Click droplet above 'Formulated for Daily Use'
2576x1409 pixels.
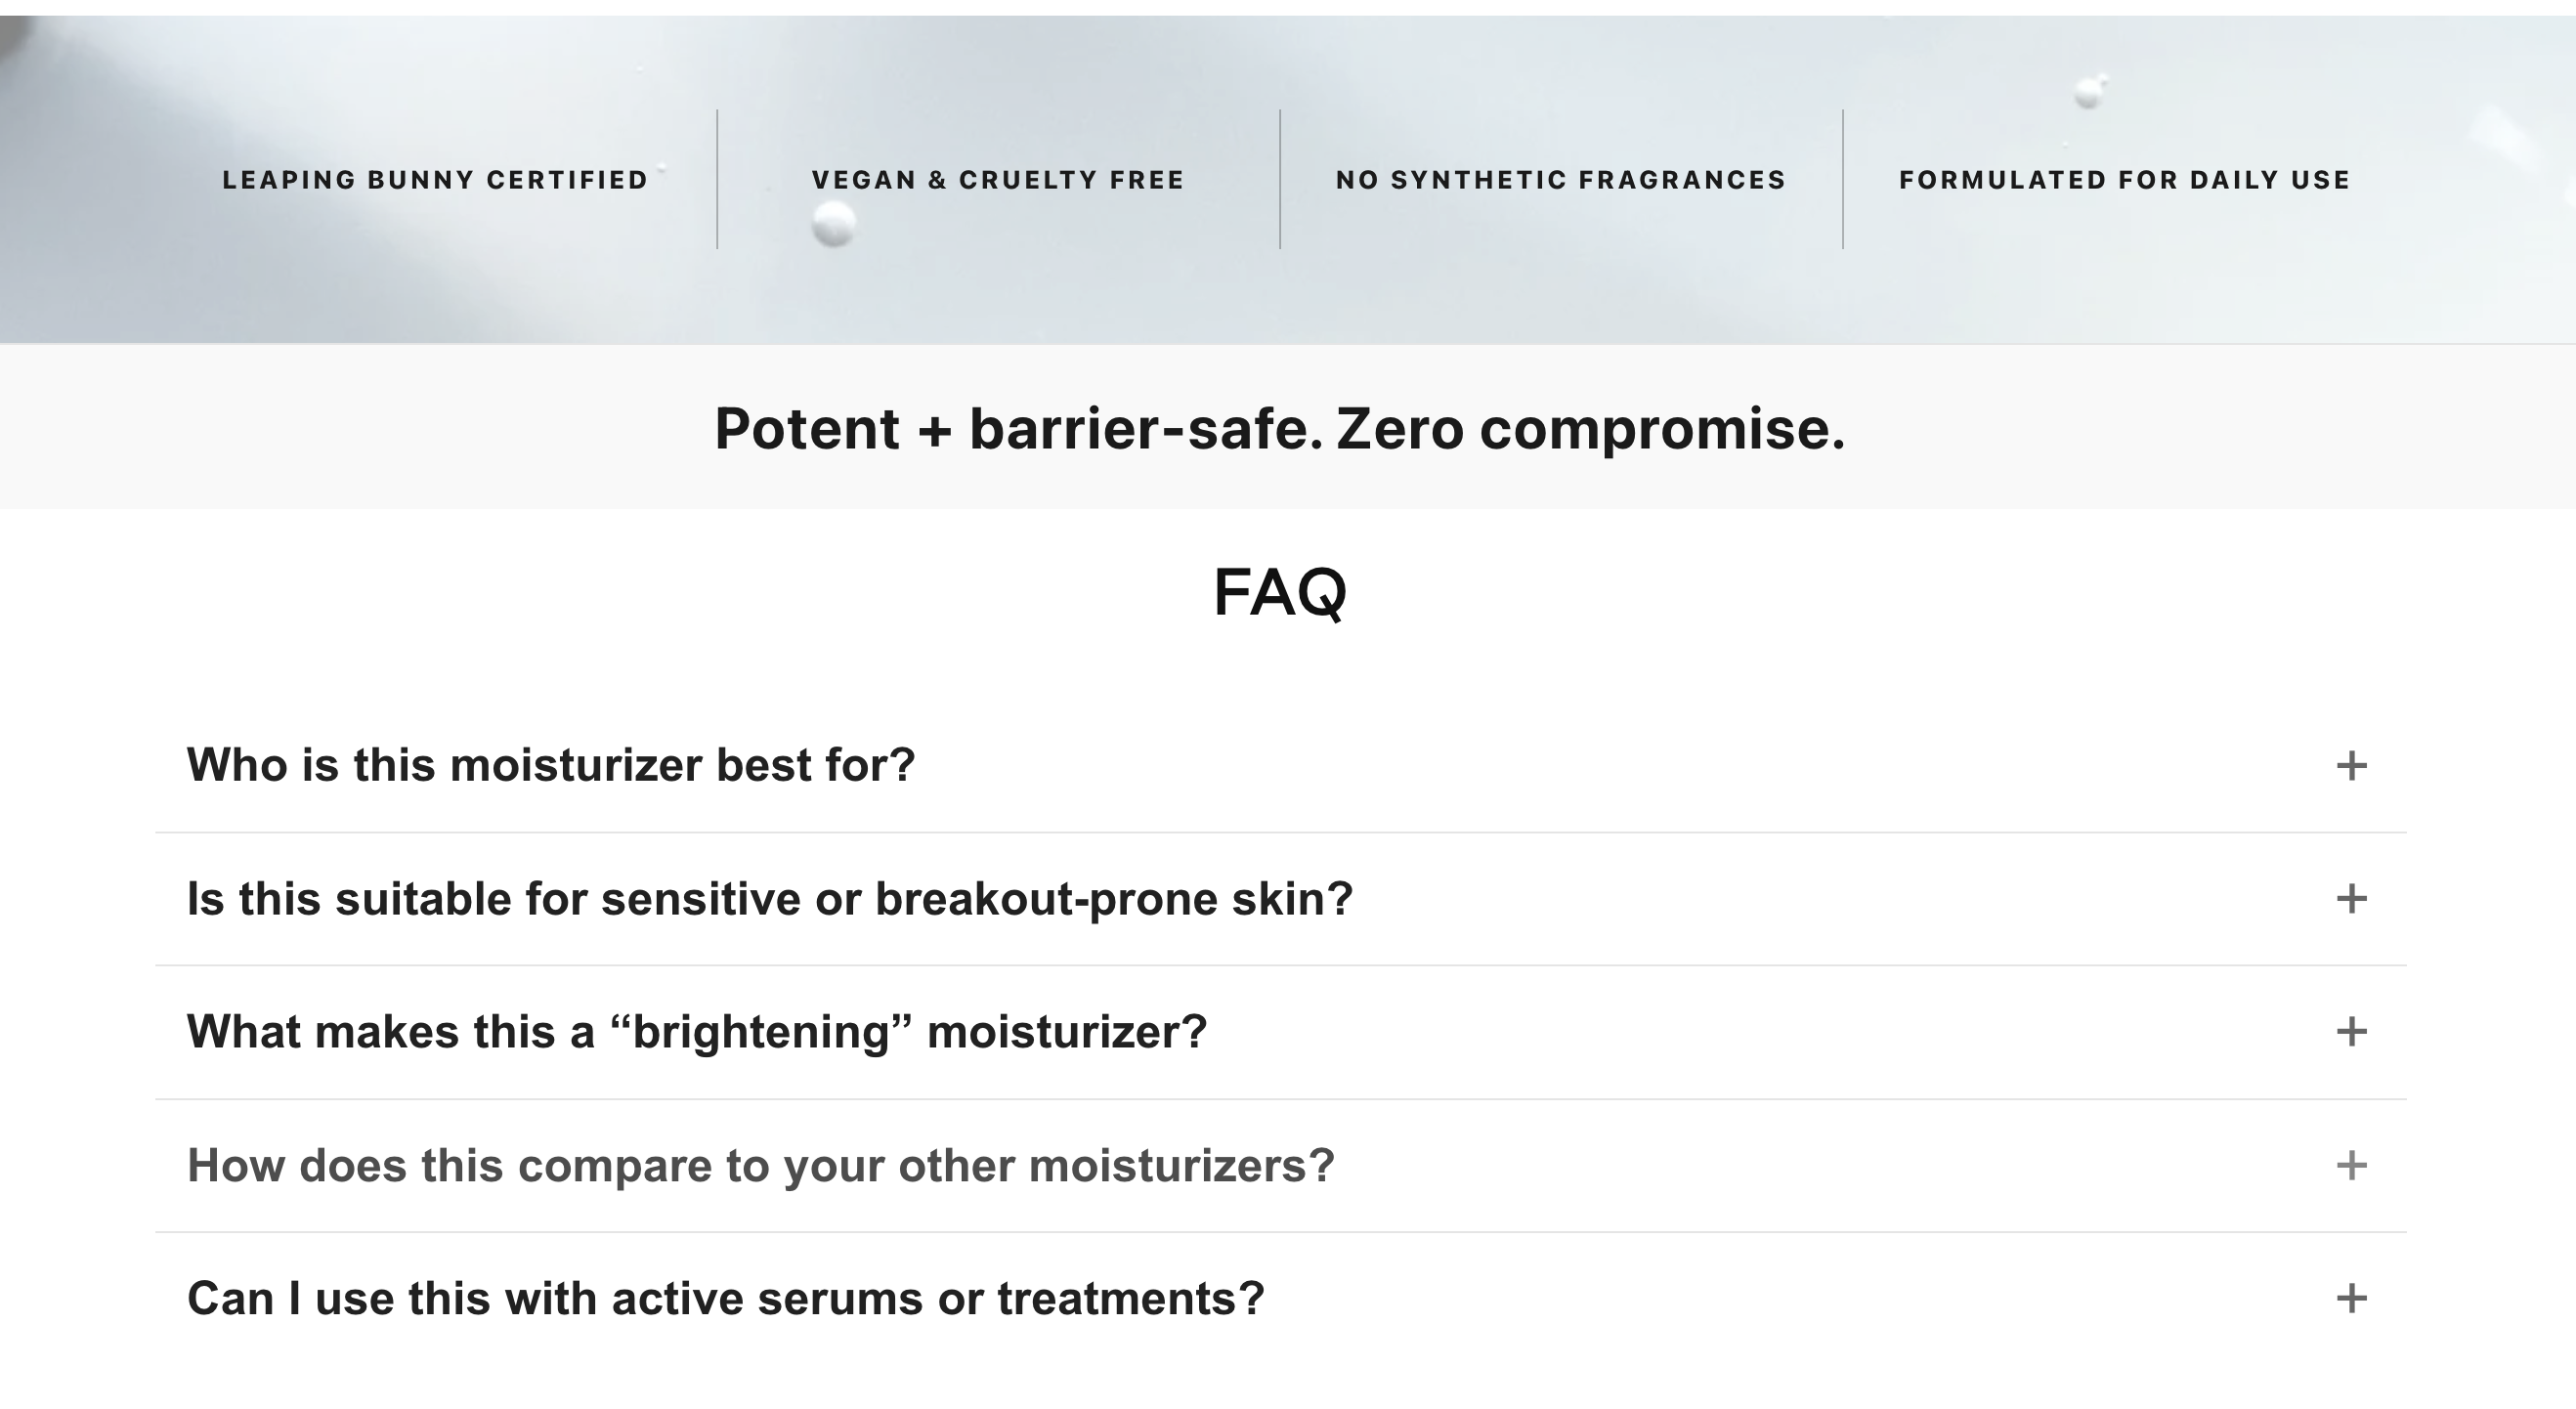[x=2090, y=92]
